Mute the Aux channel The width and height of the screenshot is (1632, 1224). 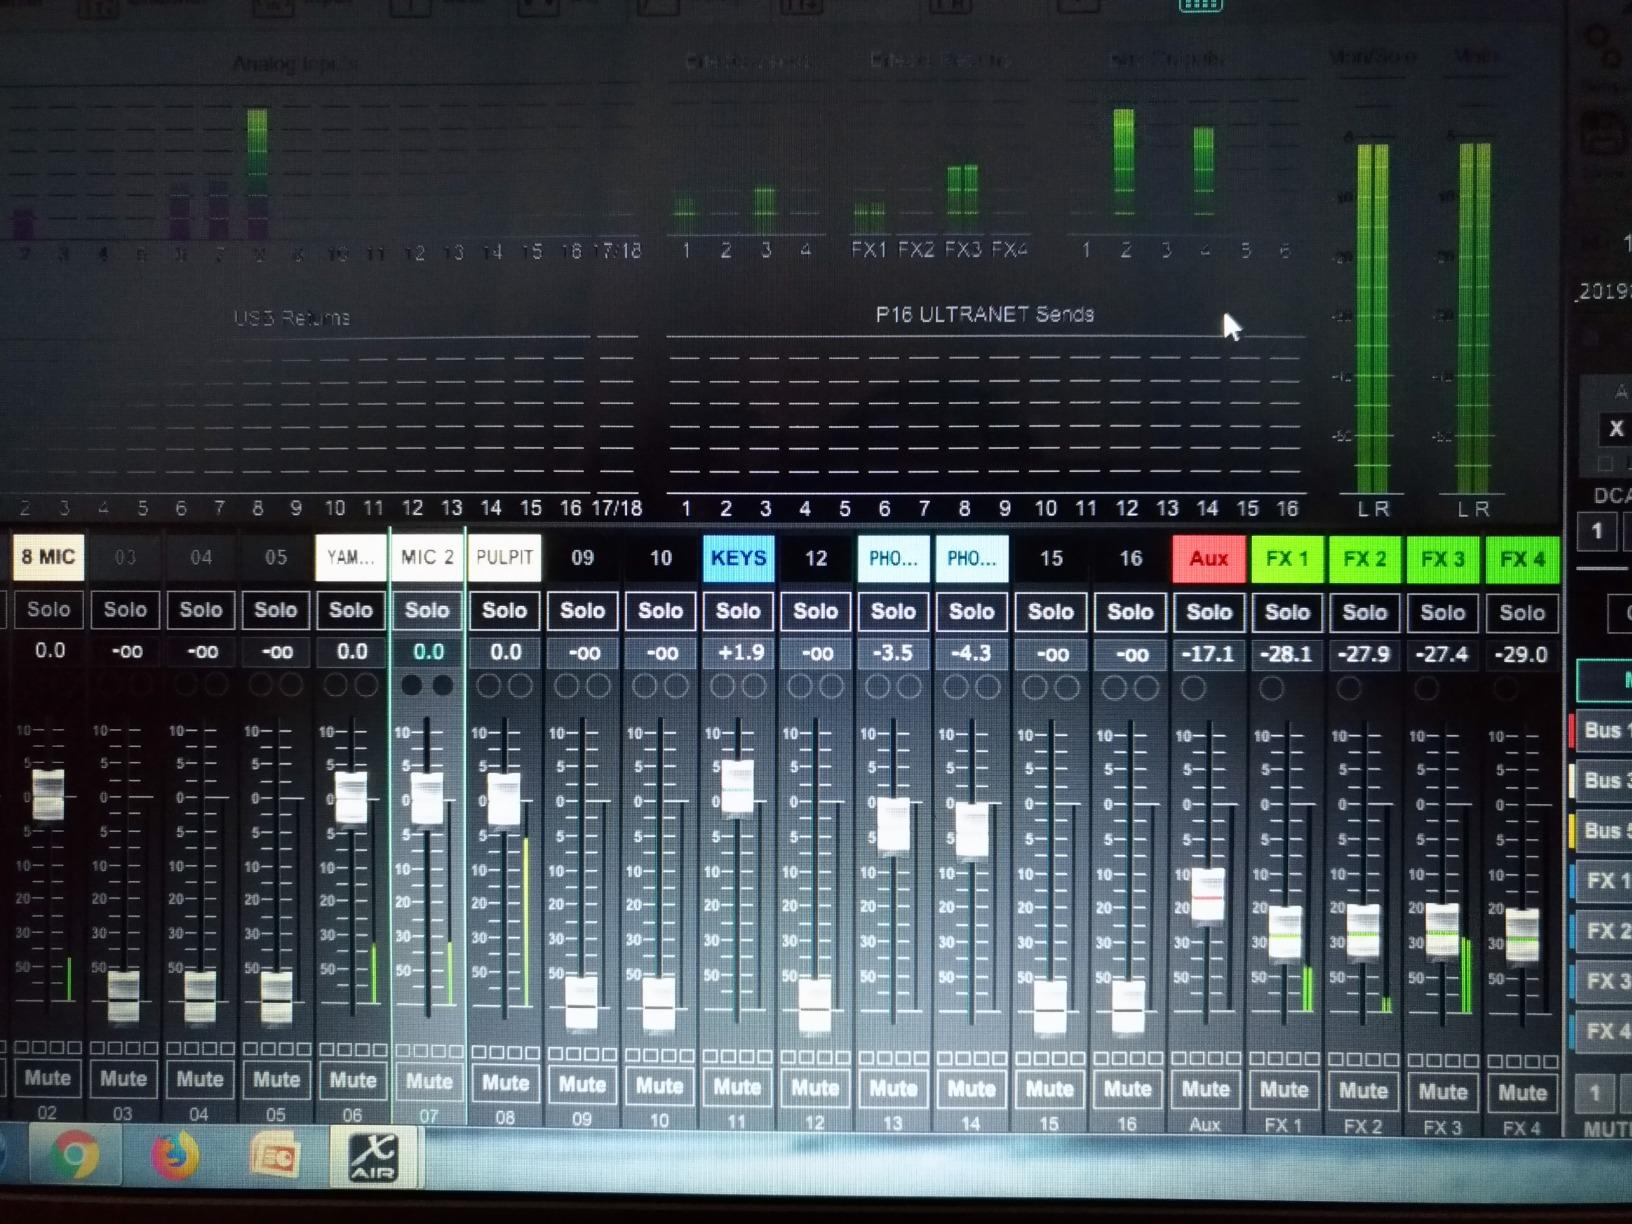coord(1205,1089)
